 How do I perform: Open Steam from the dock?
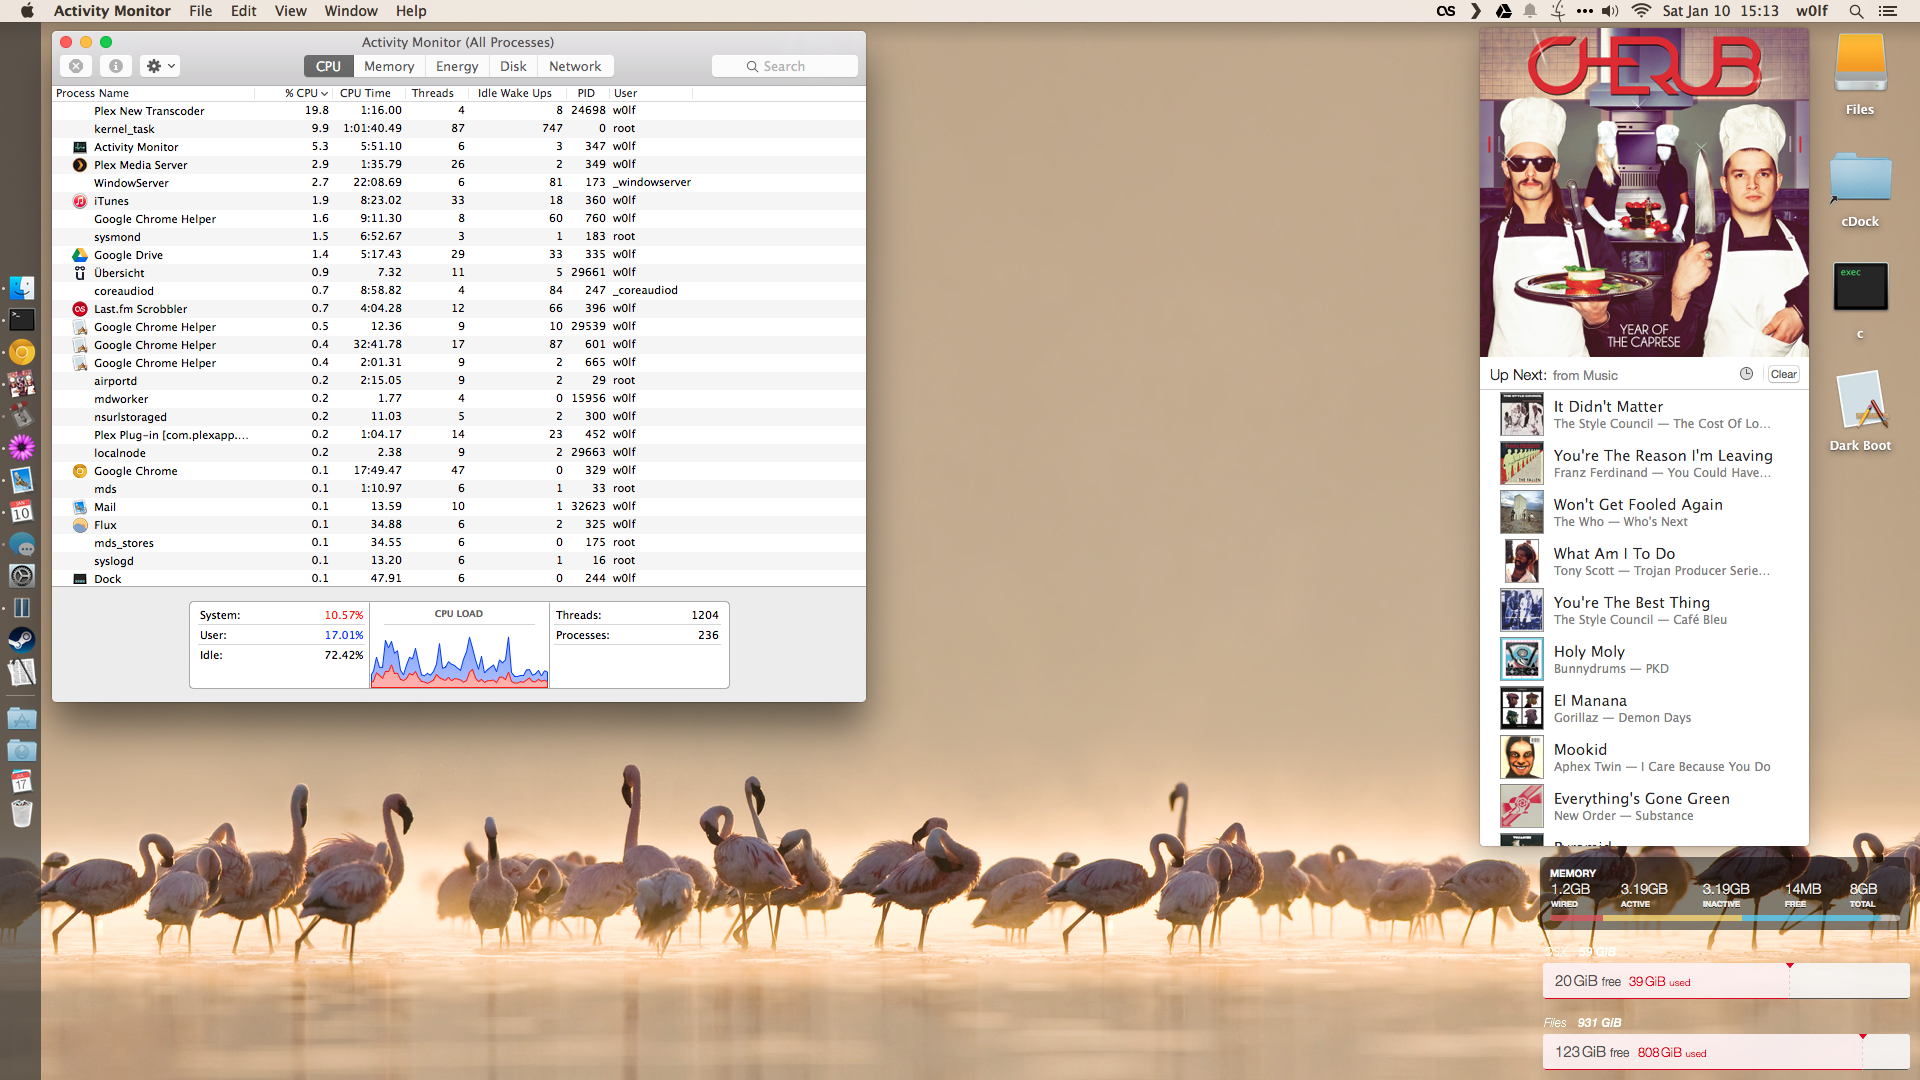[x=22, y=640]
